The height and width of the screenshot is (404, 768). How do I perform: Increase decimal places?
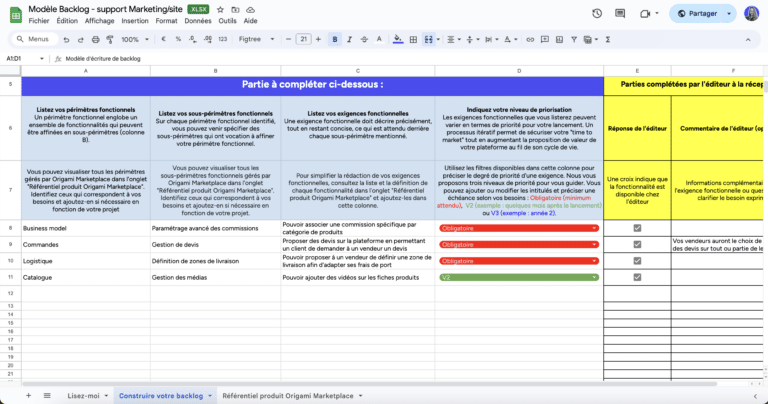208,39
